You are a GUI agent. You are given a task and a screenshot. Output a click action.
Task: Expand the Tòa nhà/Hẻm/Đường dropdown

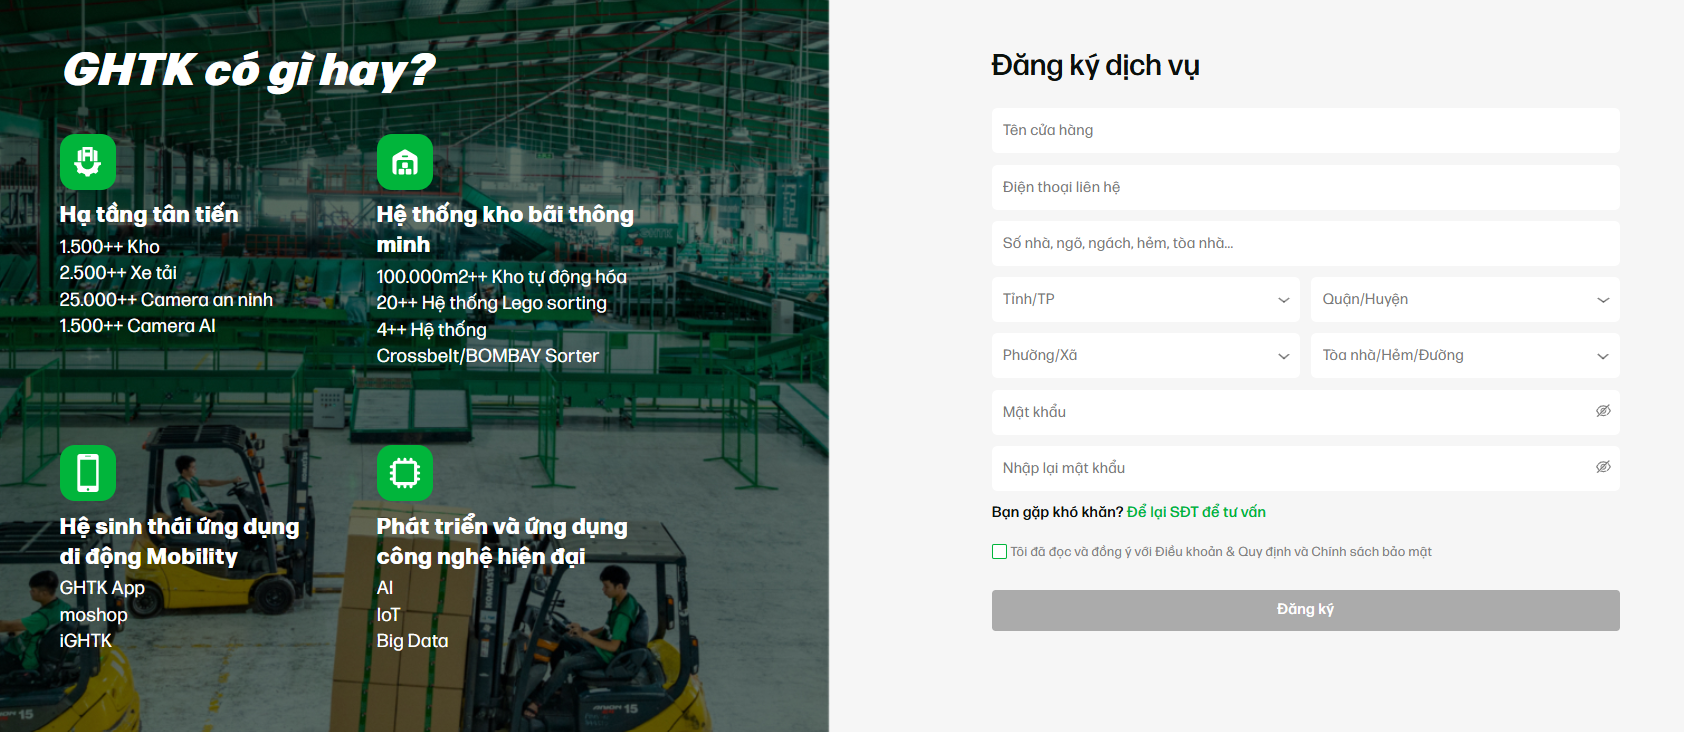click(1464, 355)
